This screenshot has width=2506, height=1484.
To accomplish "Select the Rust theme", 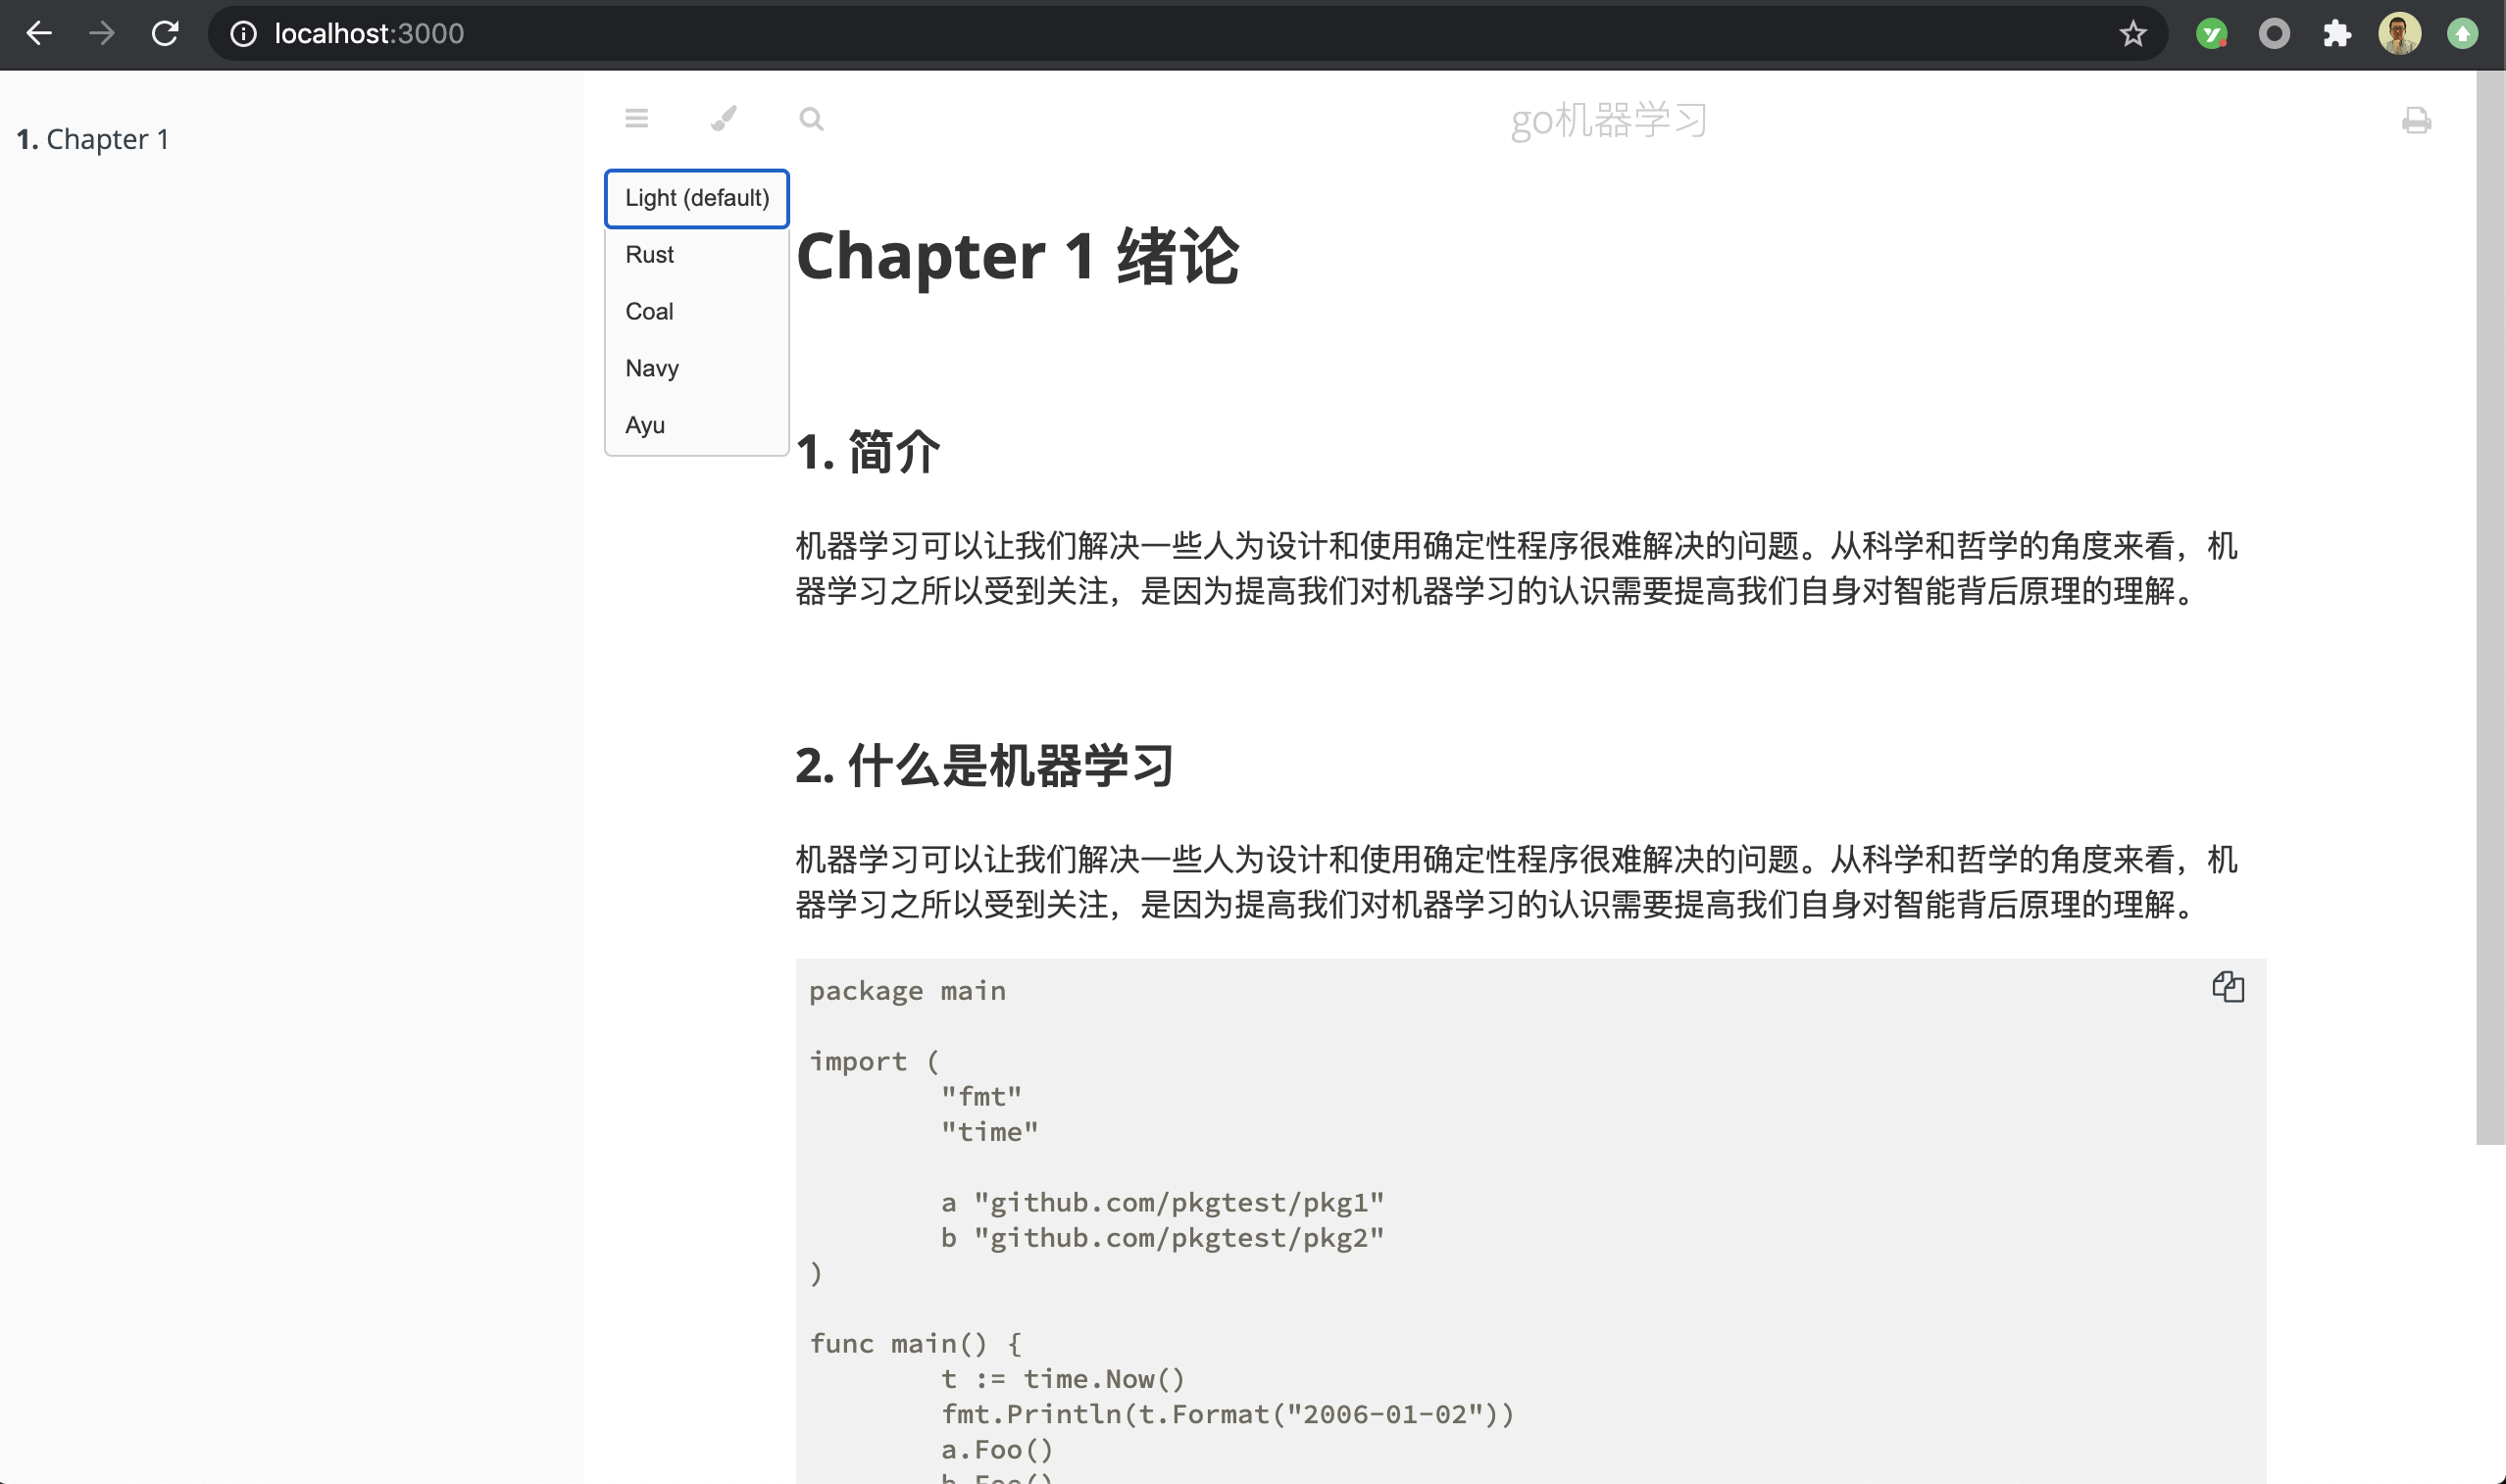I will pos(697,255).
